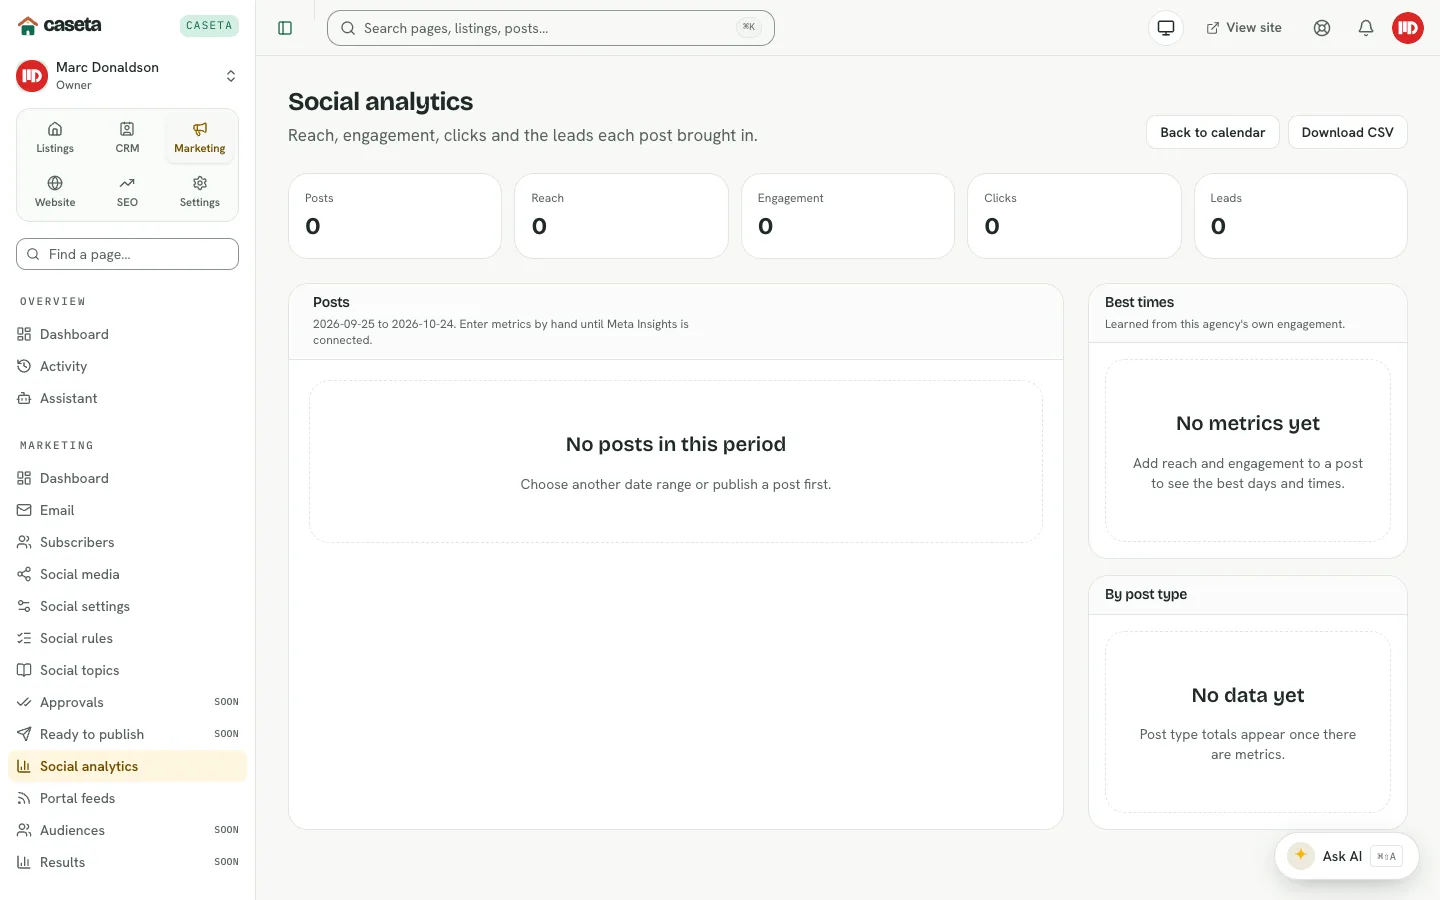This screenshot has height=900, width=1440.
Task: Open the Assistant page
Action: tap(127, 398)
